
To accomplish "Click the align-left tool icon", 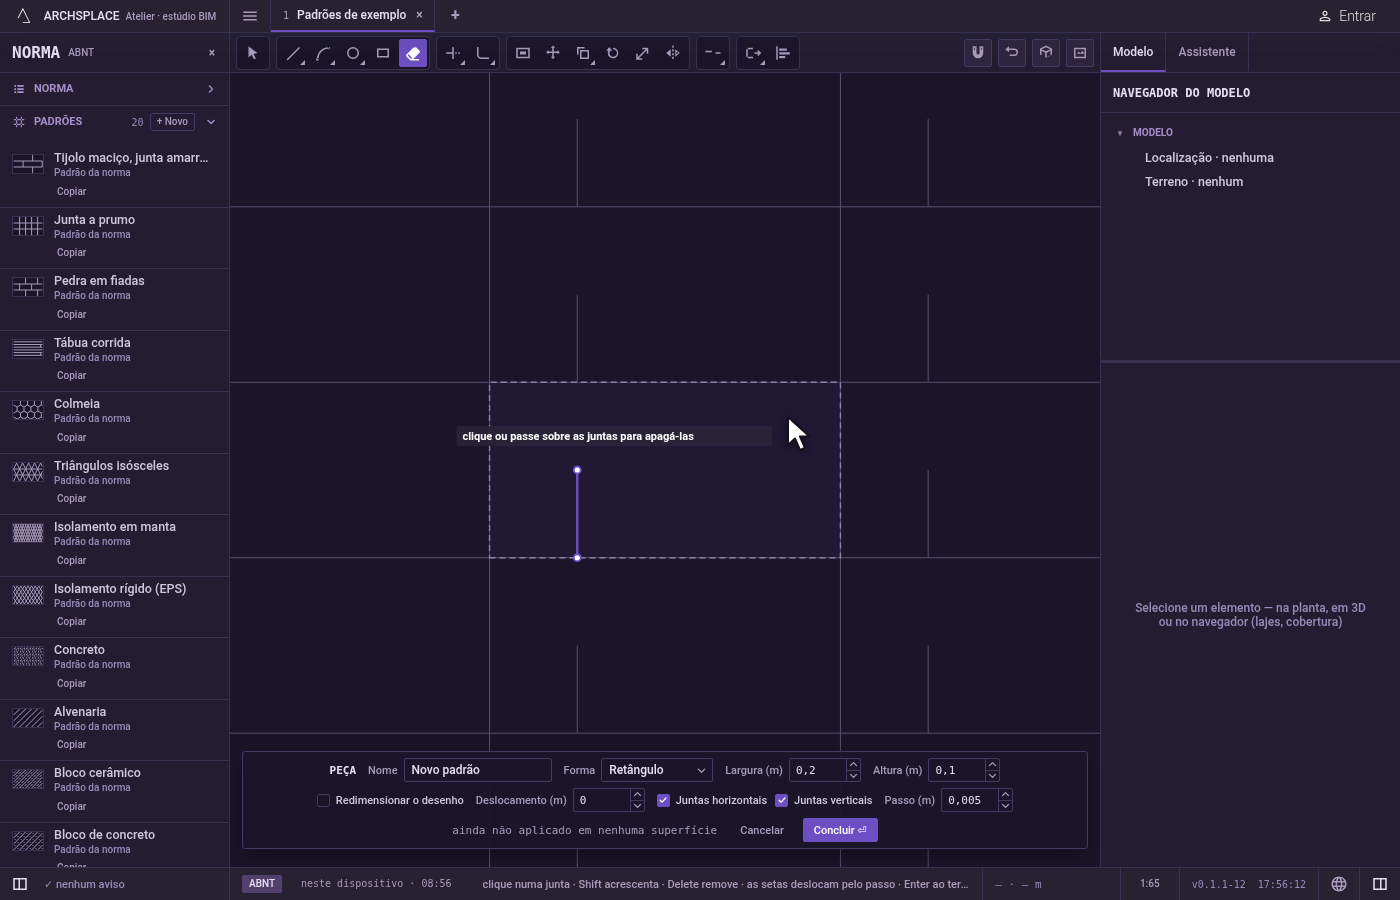I will [x=783, y=53].
